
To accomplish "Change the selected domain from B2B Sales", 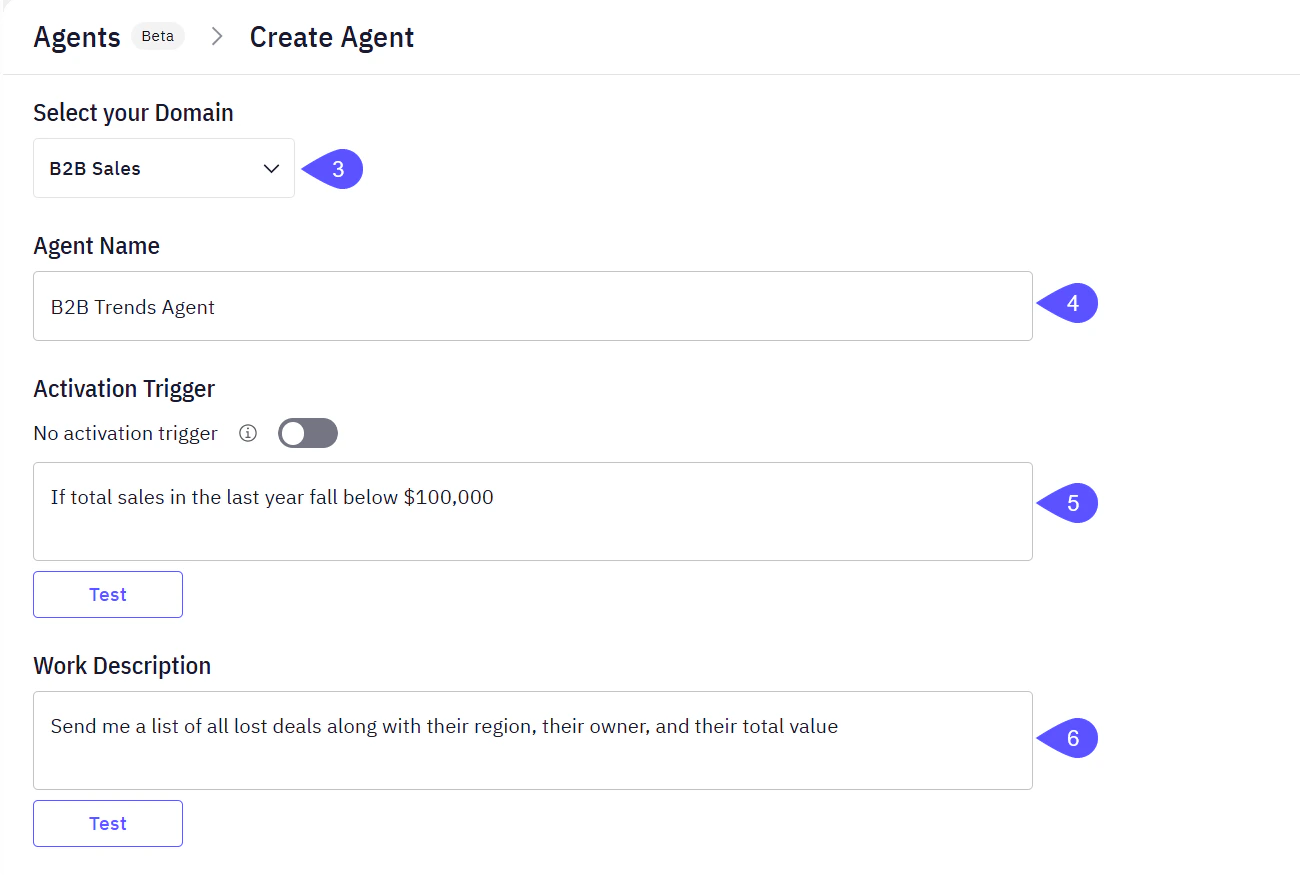I will click(163, 168).
